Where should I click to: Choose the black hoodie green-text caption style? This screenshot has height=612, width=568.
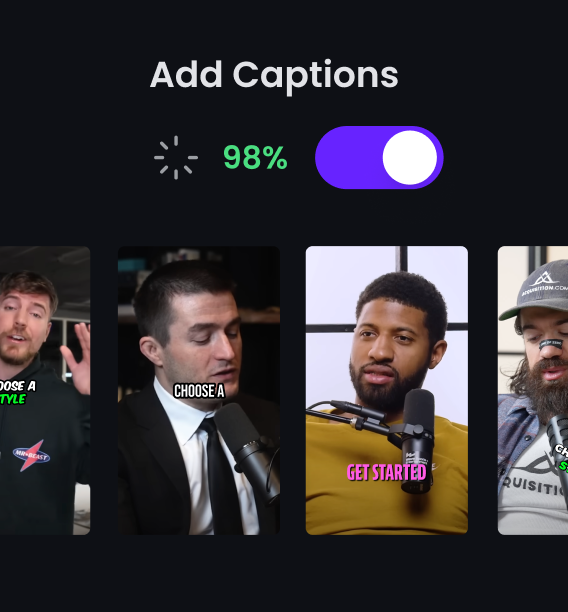click(45, 390)
